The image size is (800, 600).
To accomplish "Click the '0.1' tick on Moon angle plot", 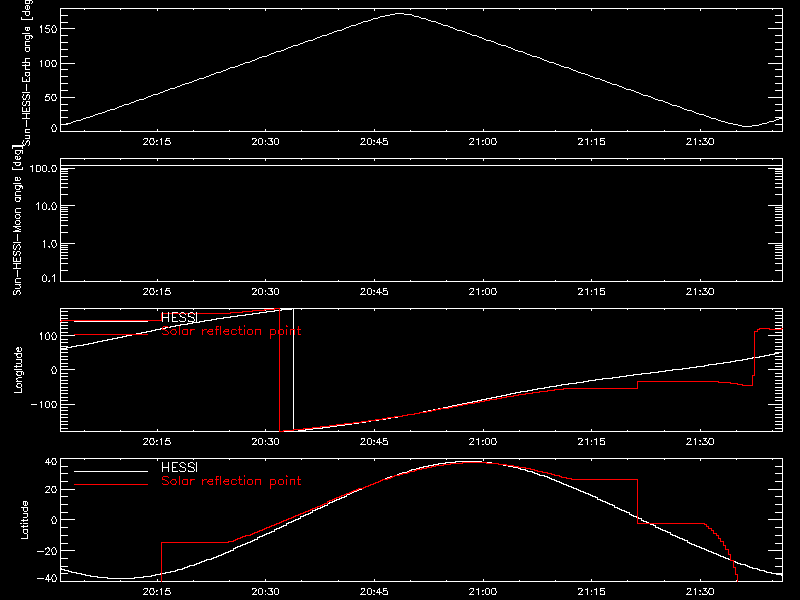I will point(49,279).
